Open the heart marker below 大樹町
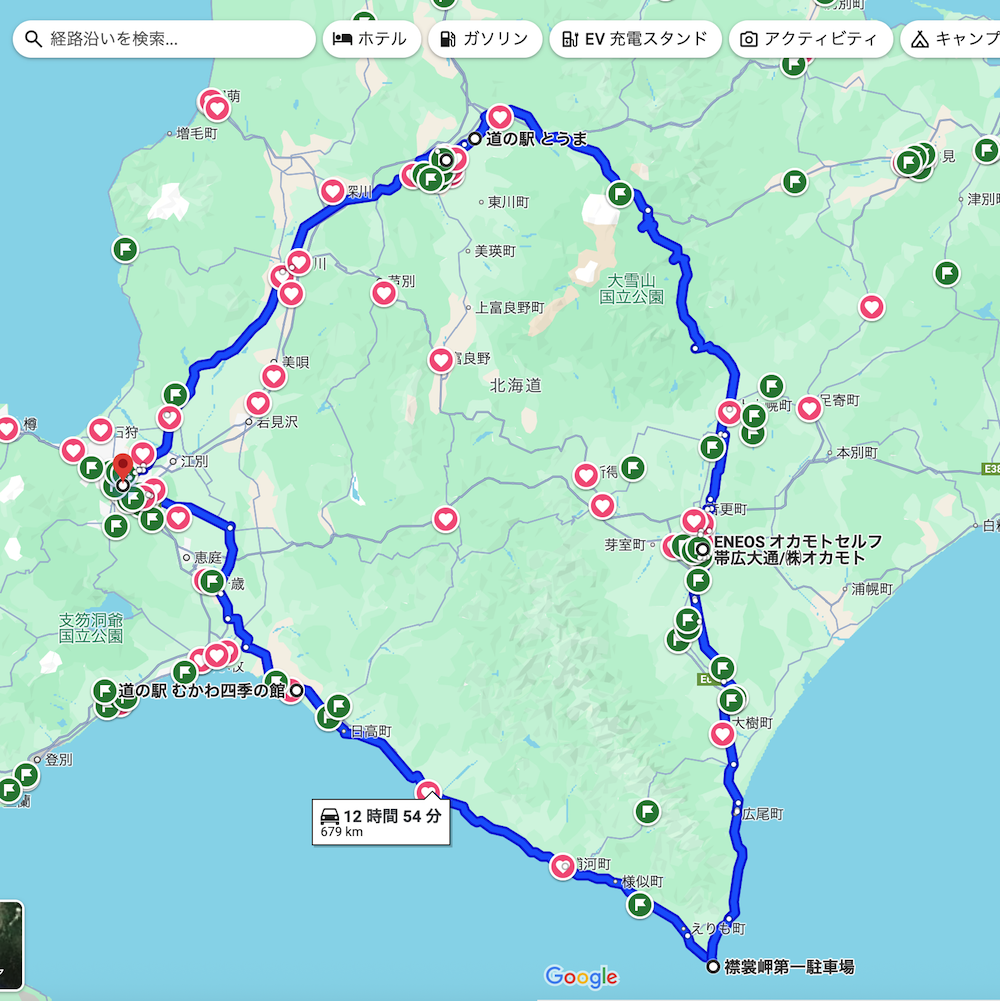This screenshot has width=1000, height=1001. coord(723,735)
